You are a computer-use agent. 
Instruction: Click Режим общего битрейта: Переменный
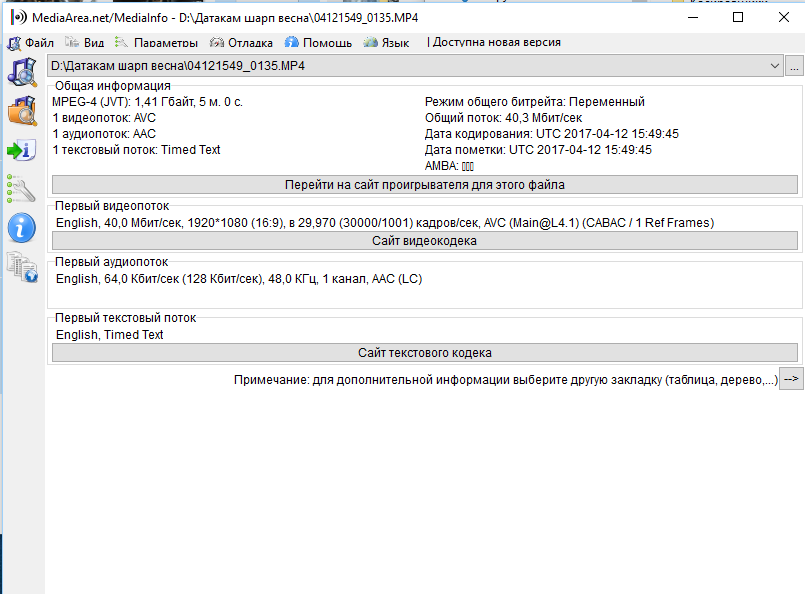click(534, 102)
